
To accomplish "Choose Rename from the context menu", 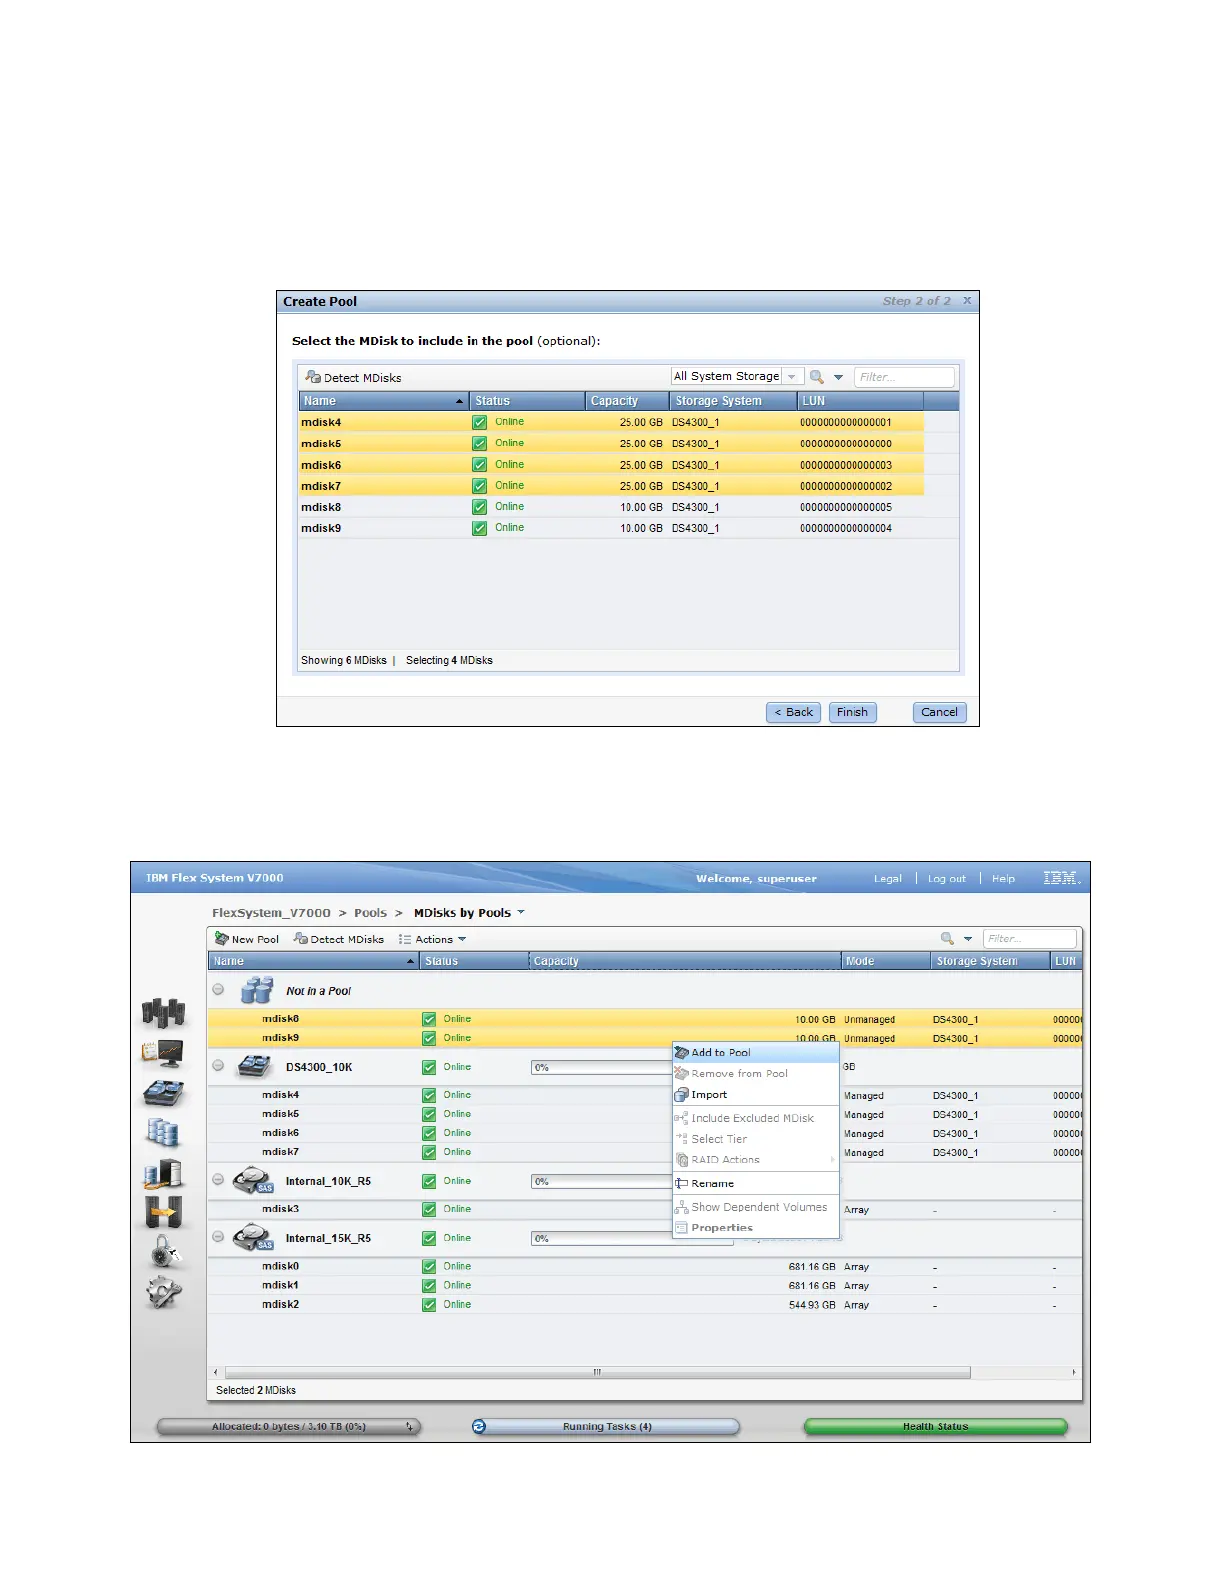I will pyautogui.click(x=756, y=1183).
